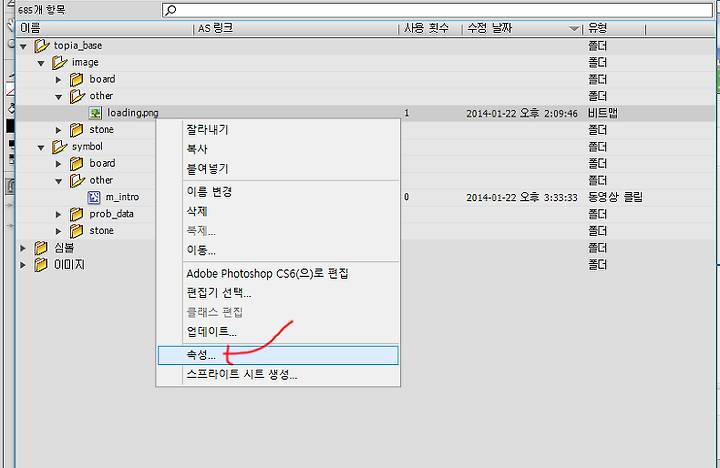Collapse the topia_base folder
Viewport: 720px width, 468px height.
23,46
